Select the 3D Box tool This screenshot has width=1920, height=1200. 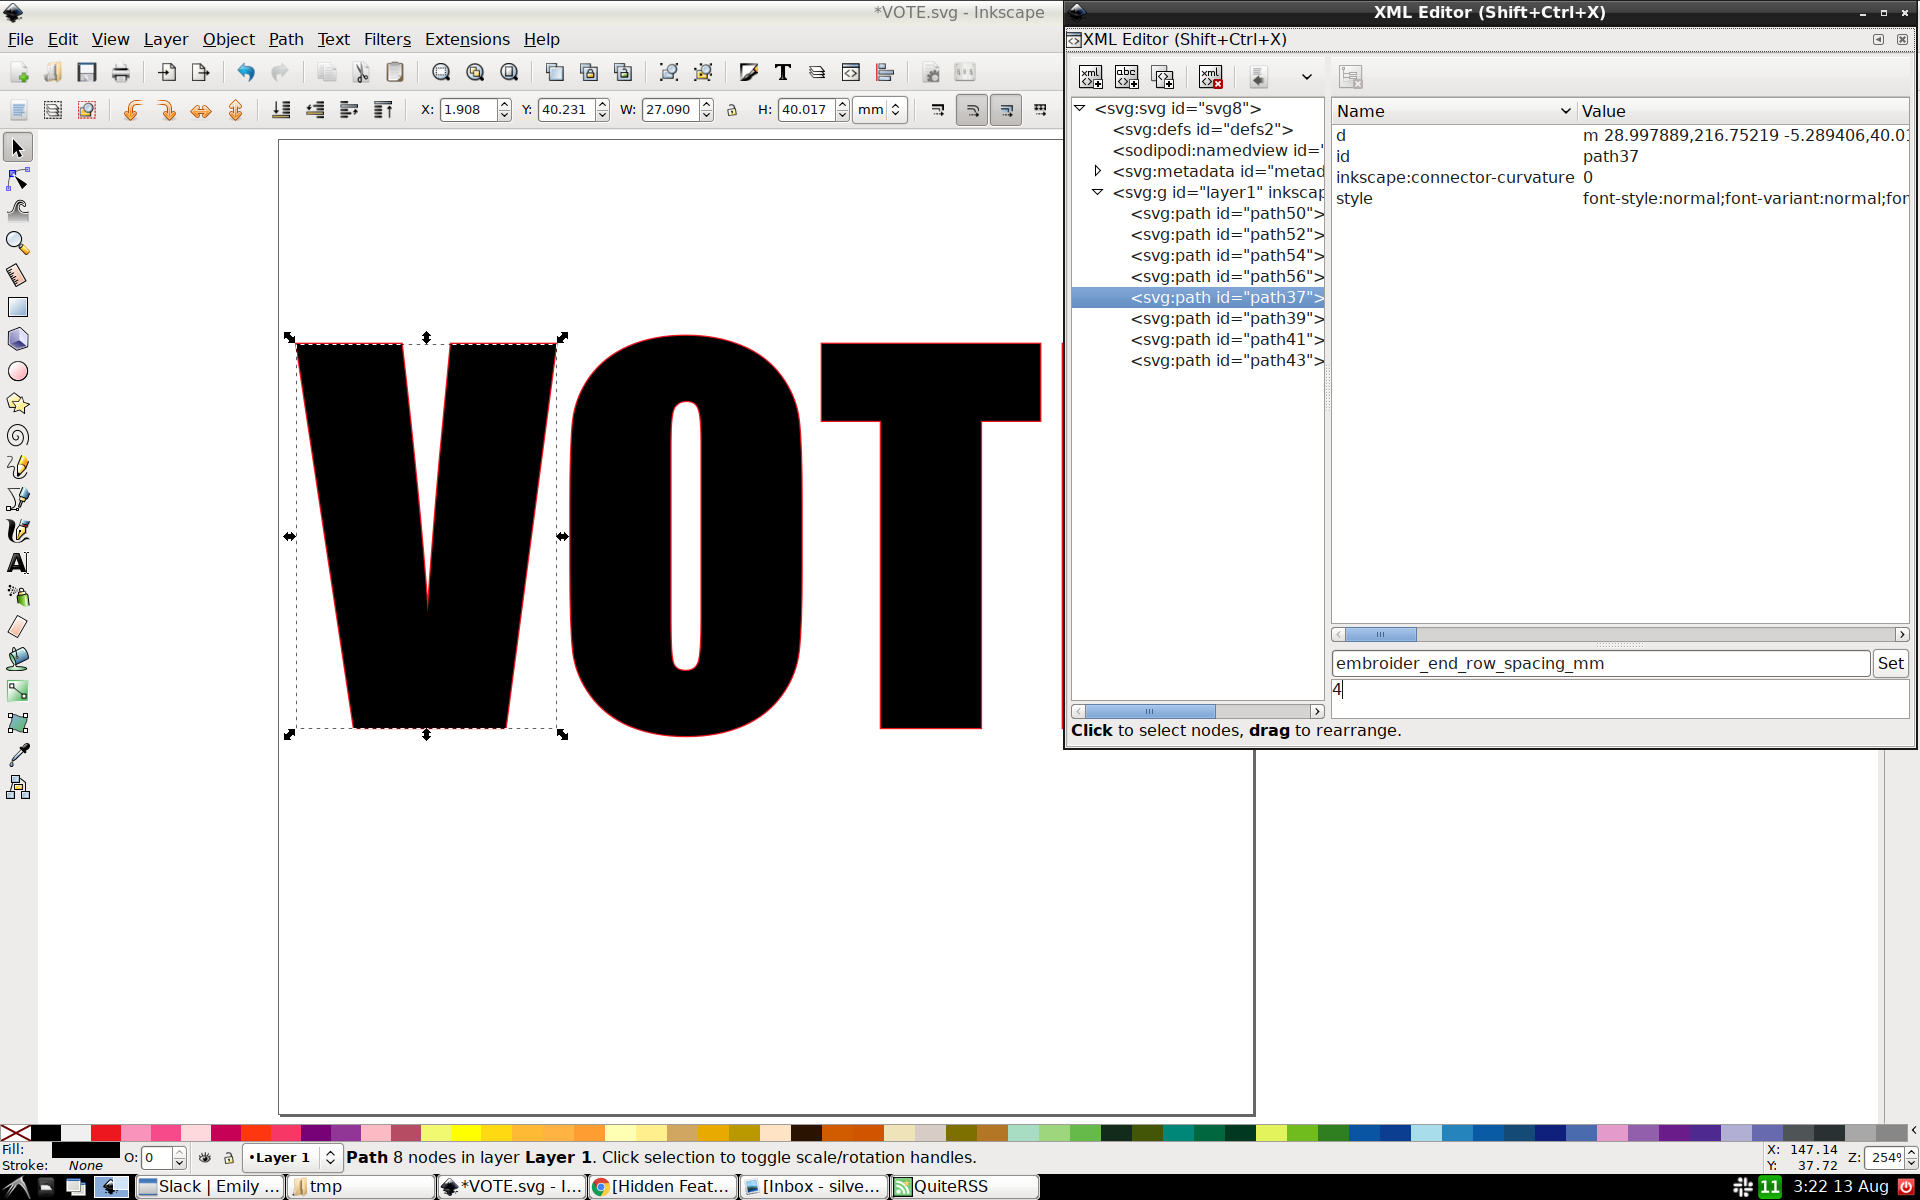18,339
